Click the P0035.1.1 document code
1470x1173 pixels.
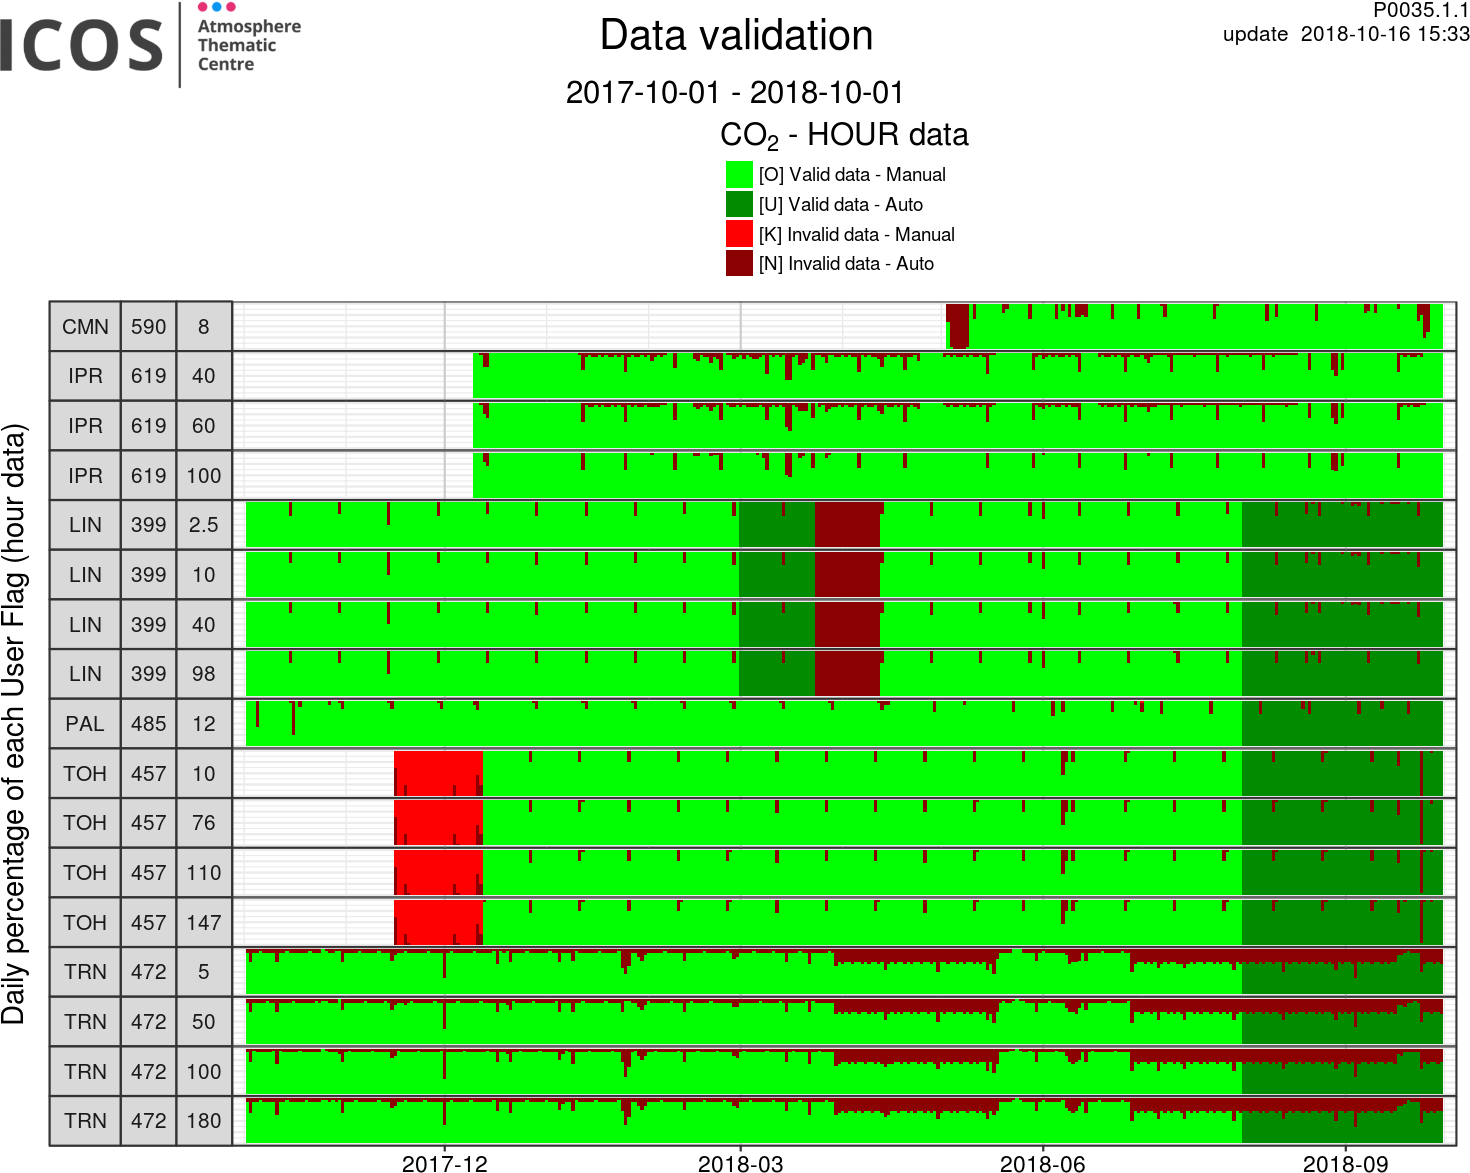pos(1420,10)
